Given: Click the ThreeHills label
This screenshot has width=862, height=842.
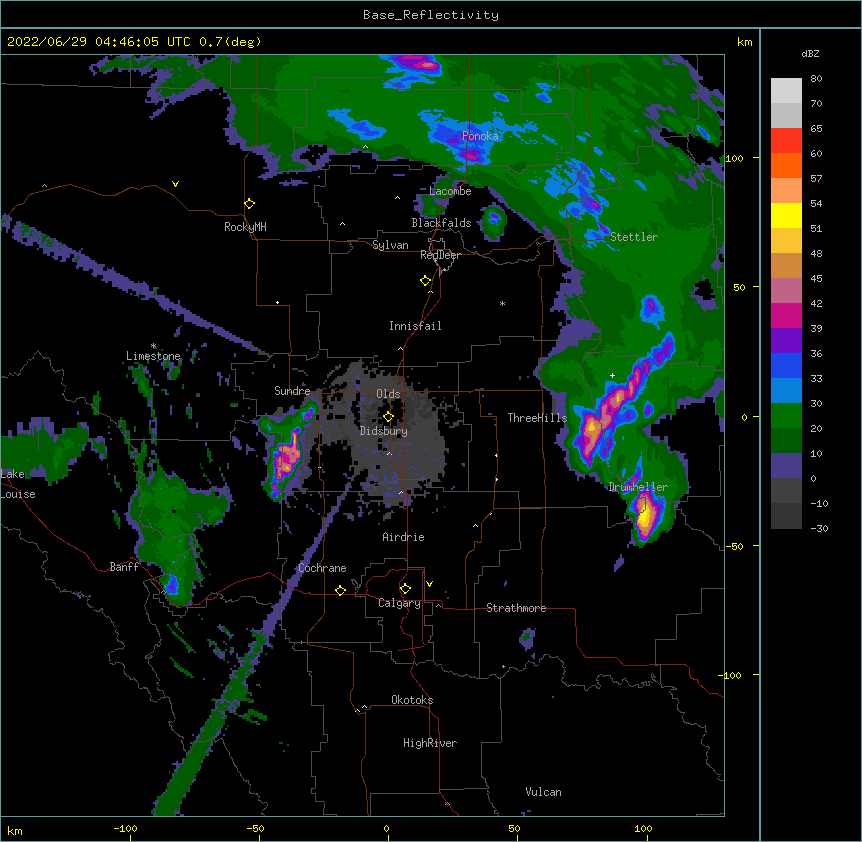Looking at the screenshot, I should point(537,418).
